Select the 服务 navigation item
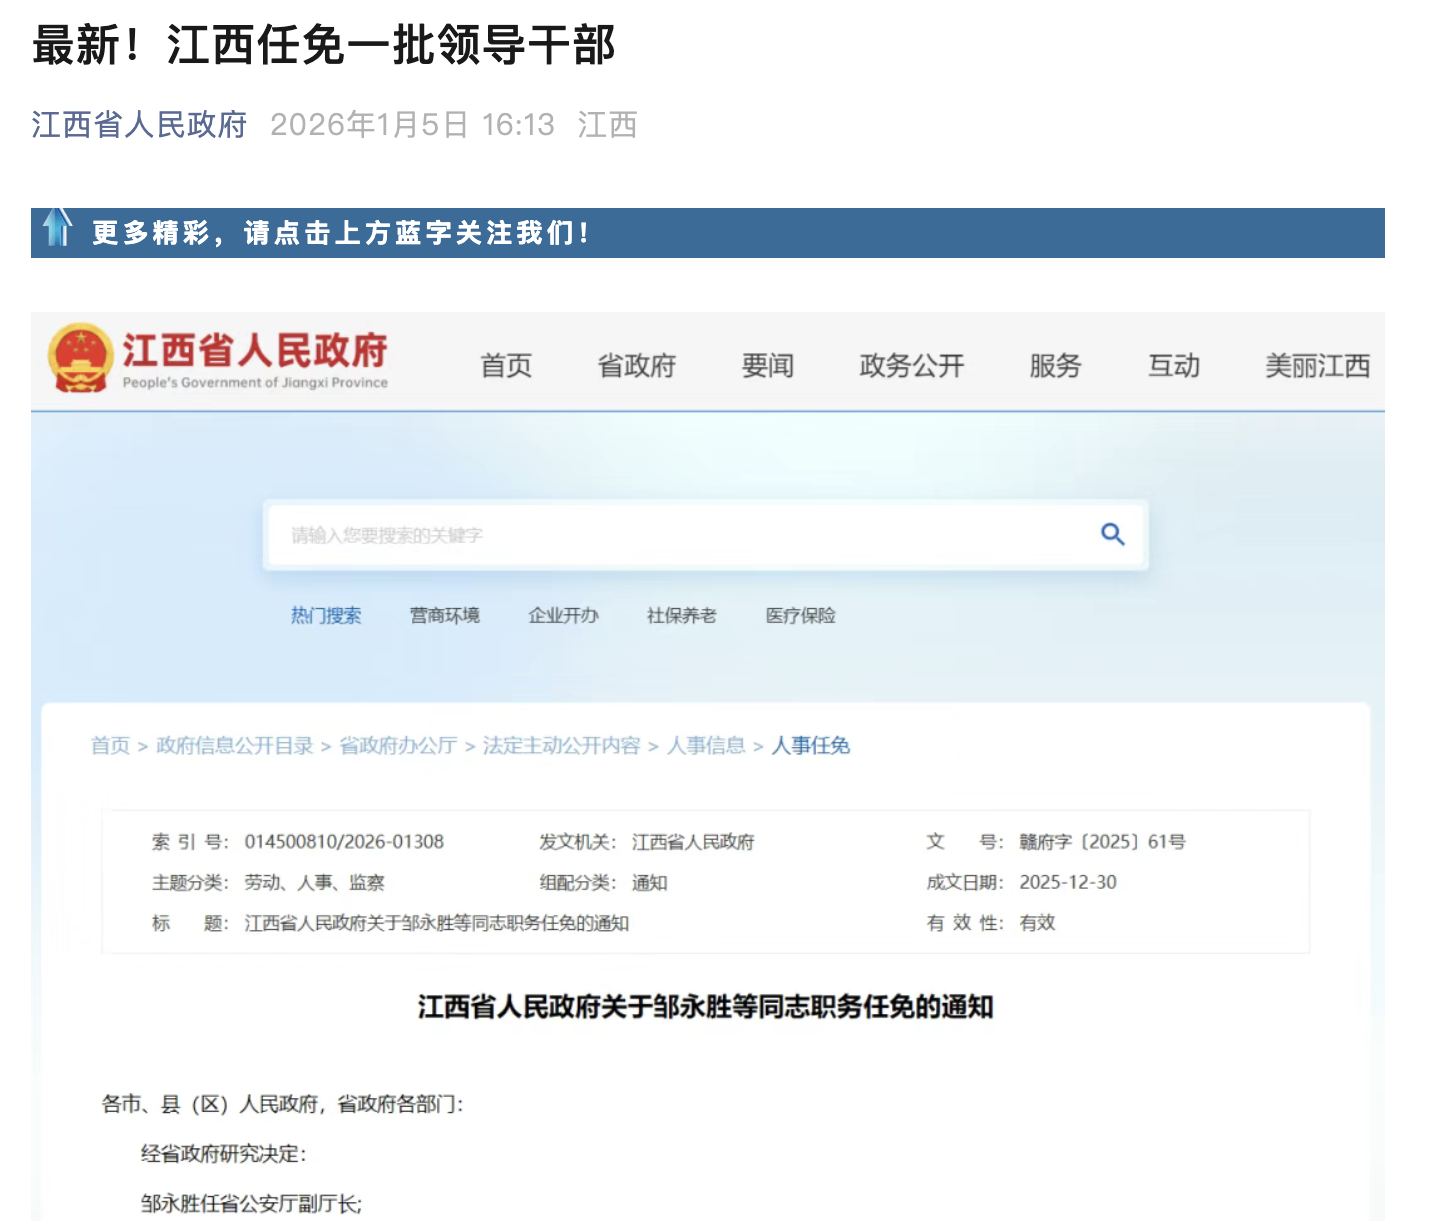Screen dimensions: 1432x1226 pyautogui.click(x=1055, y=366)
